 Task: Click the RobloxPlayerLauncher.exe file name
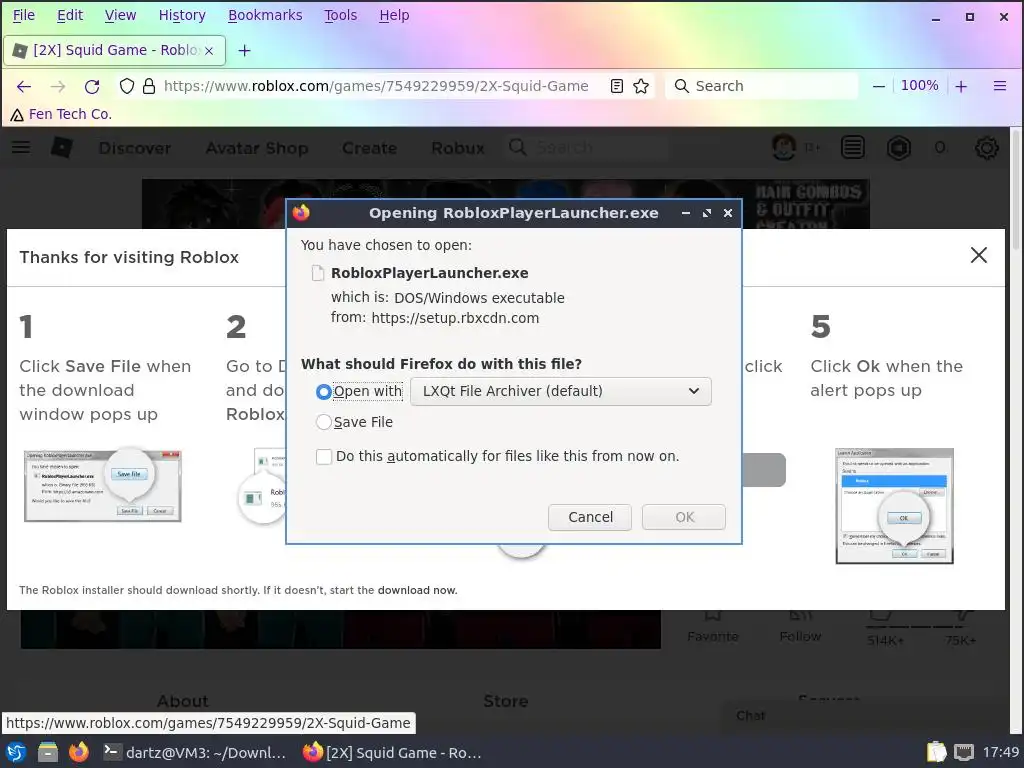[430, 273]
